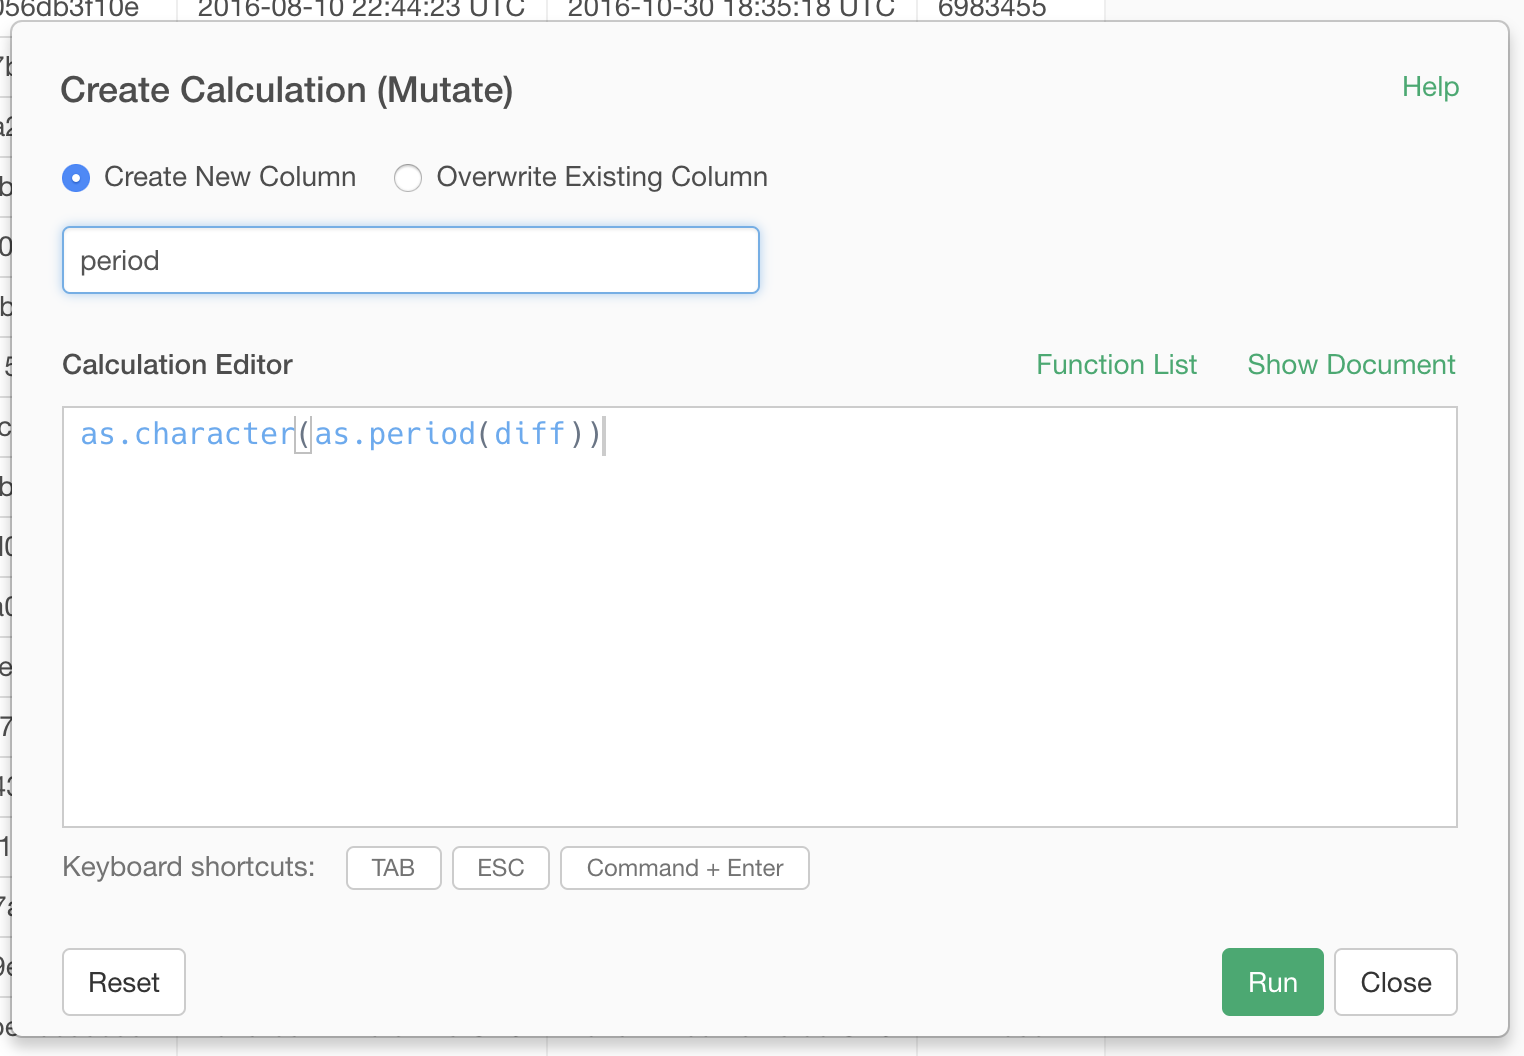Open the Function List
The height and width of the screenshot is (1056, 1524).
coord(1116,365)
